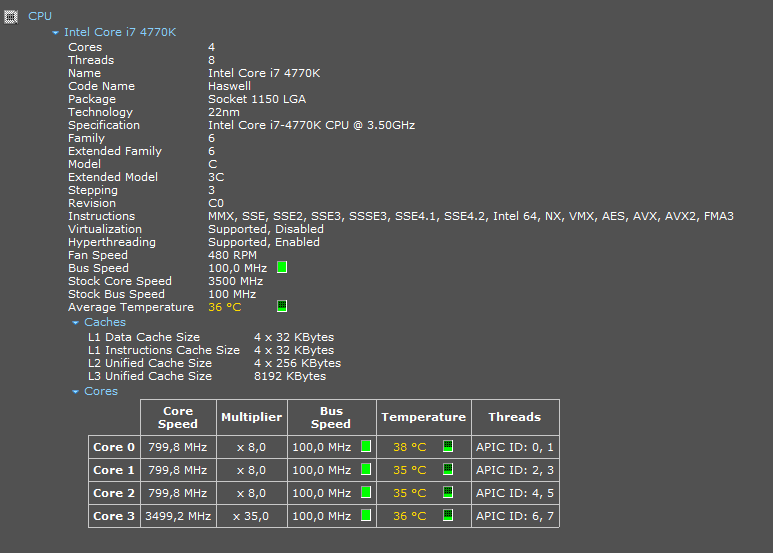Screen dimensions: 773x553
Task: Click the Virtualization label
Action: pyautogui.click(x=105, y=229)
